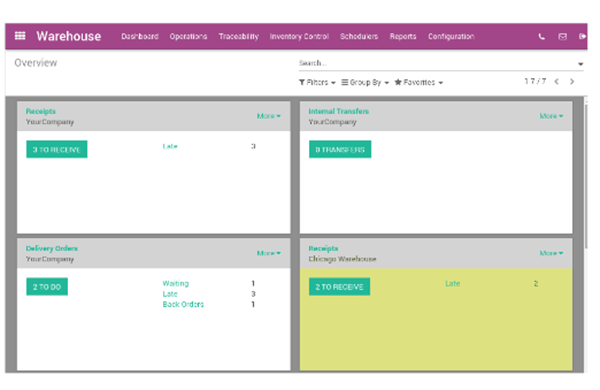
Task: Open the apps grid menu icon
Action: 20,36
